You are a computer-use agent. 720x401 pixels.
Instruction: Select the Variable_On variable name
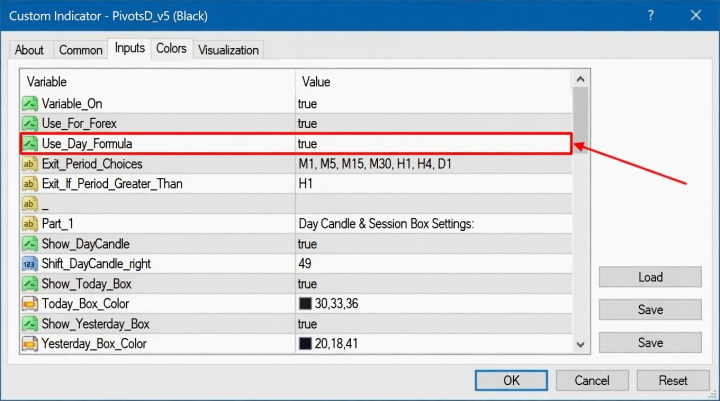pos(72,104)
